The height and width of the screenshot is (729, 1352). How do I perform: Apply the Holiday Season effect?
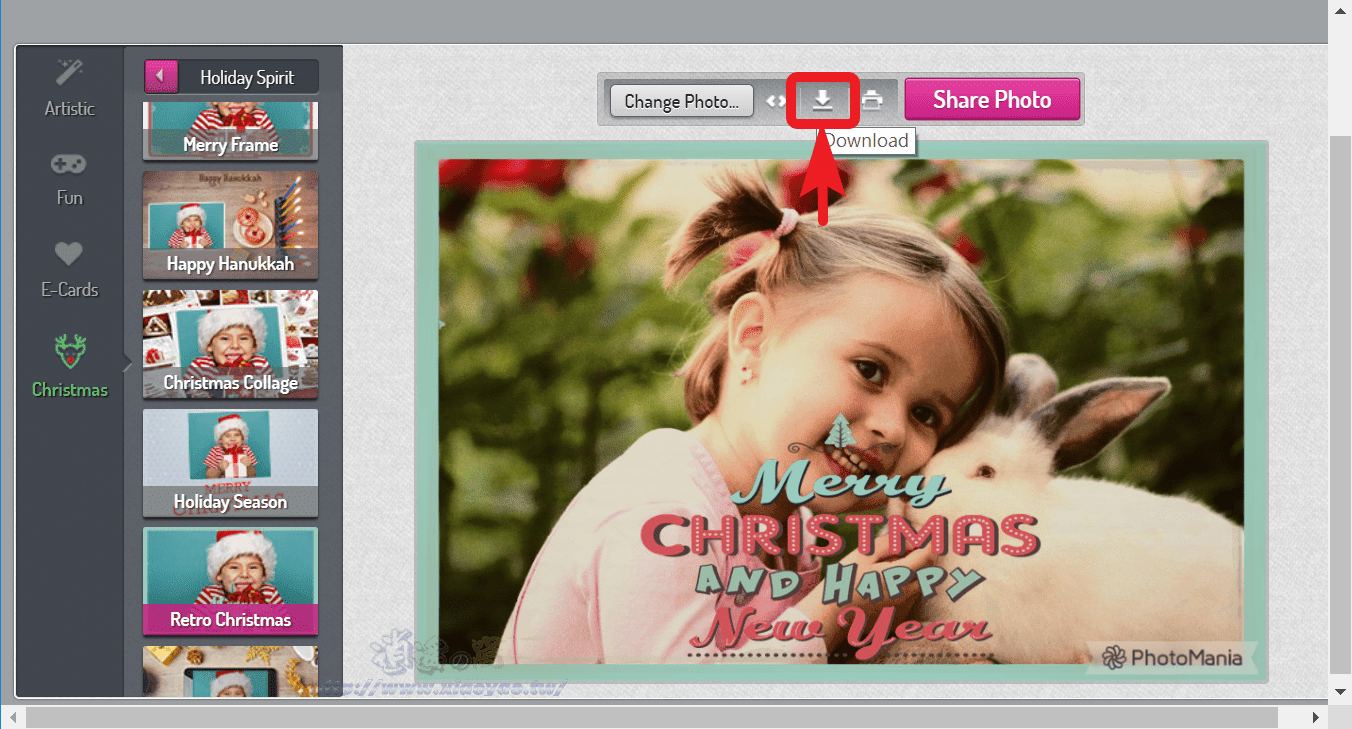tap(230, 462)
